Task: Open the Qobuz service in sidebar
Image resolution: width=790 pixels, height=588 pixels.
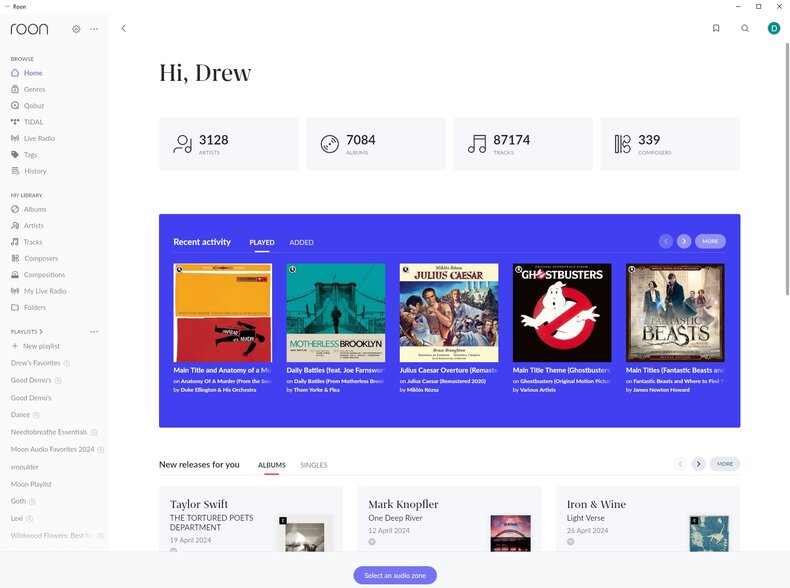Action: coord(34,105)
